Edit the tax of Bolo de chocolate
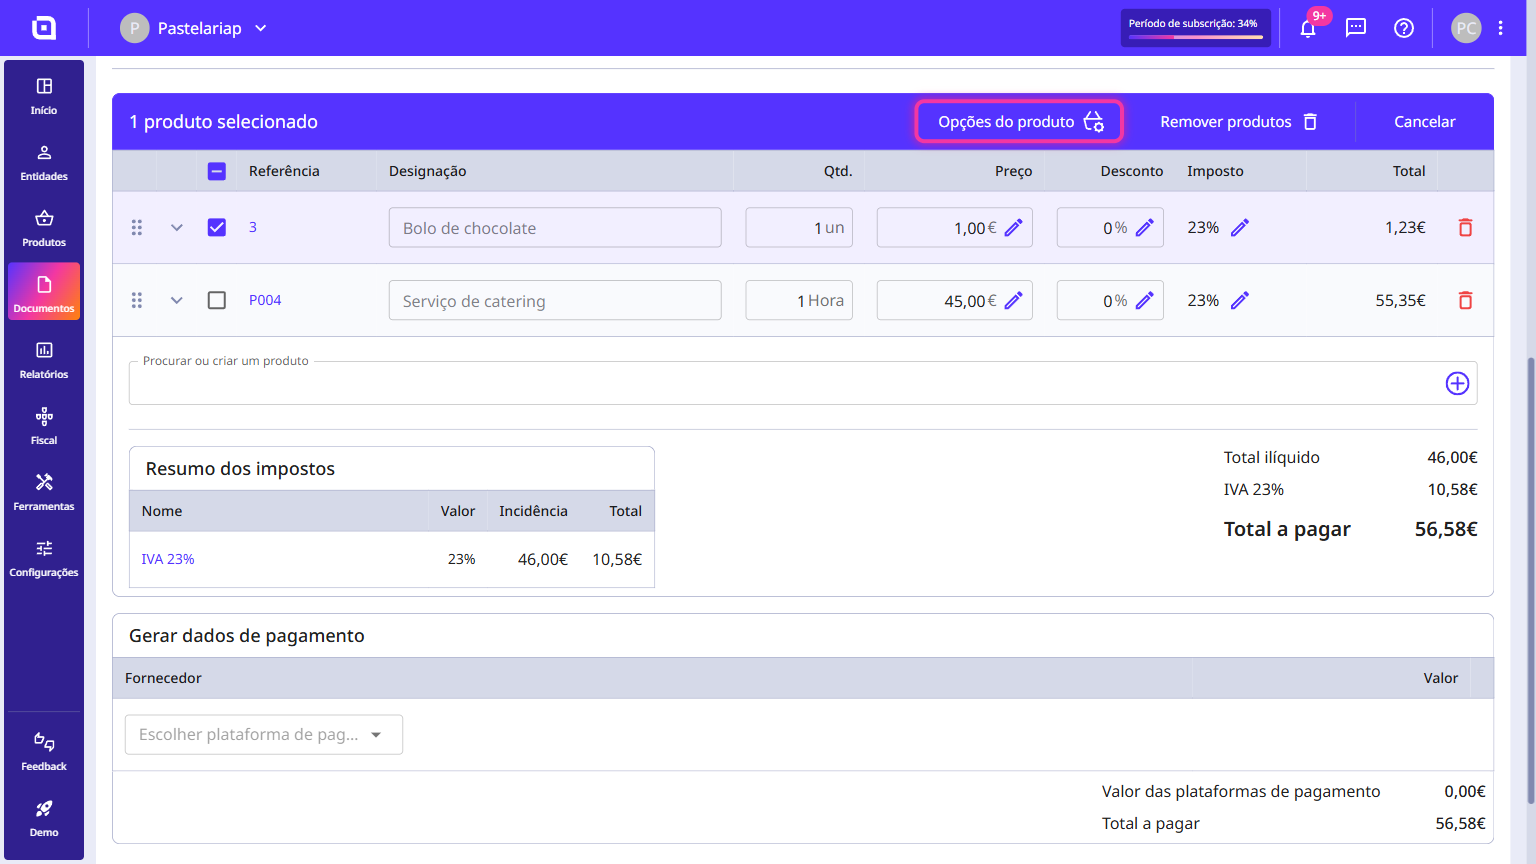The height and width of the screenshot is (864, 1536). pos(1240,228)
